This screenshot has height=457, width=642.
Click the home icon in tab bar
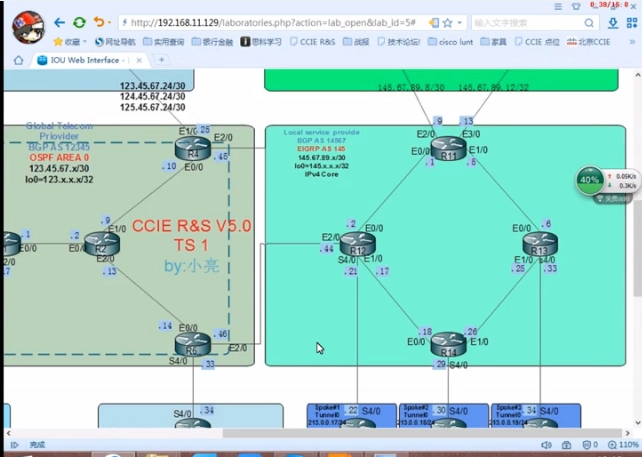(x=18, y=60)
